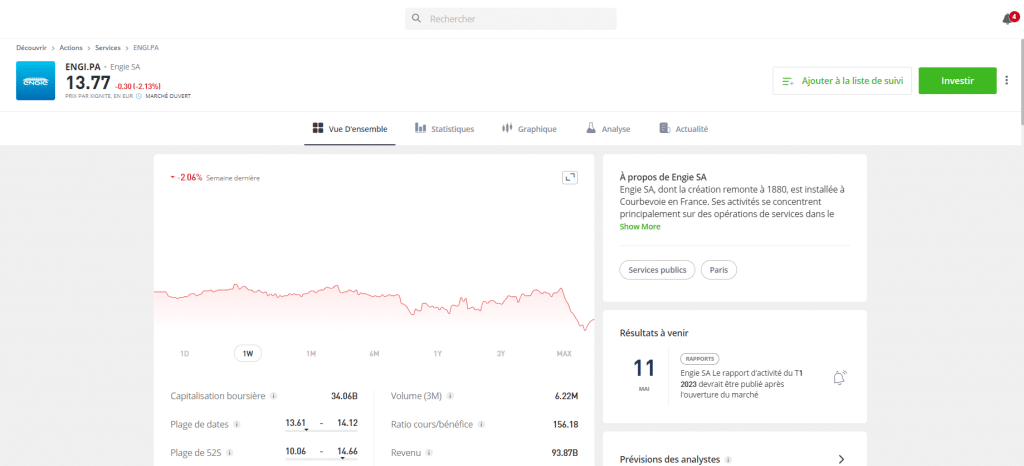Expand company description with Show More

coord(640,227)
